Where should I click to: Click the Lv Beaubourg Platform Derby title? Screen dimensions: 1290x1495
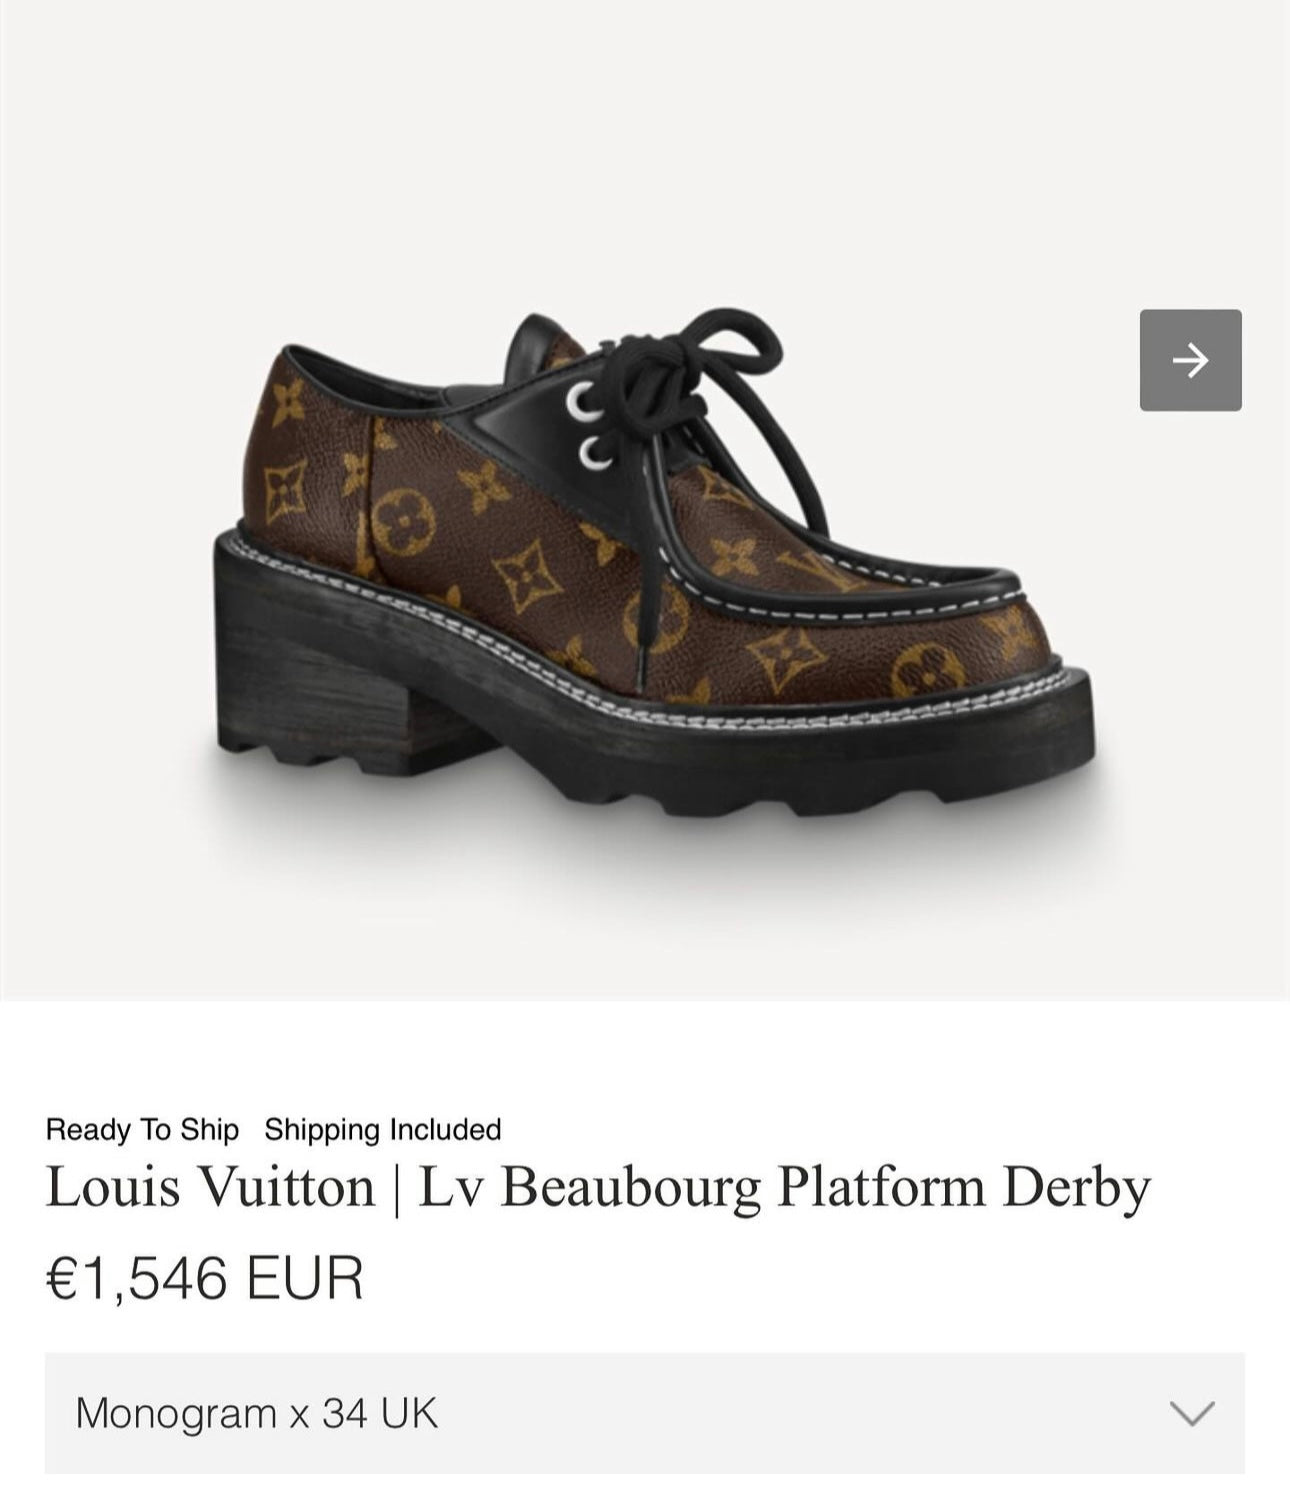tap(784, 1190)
